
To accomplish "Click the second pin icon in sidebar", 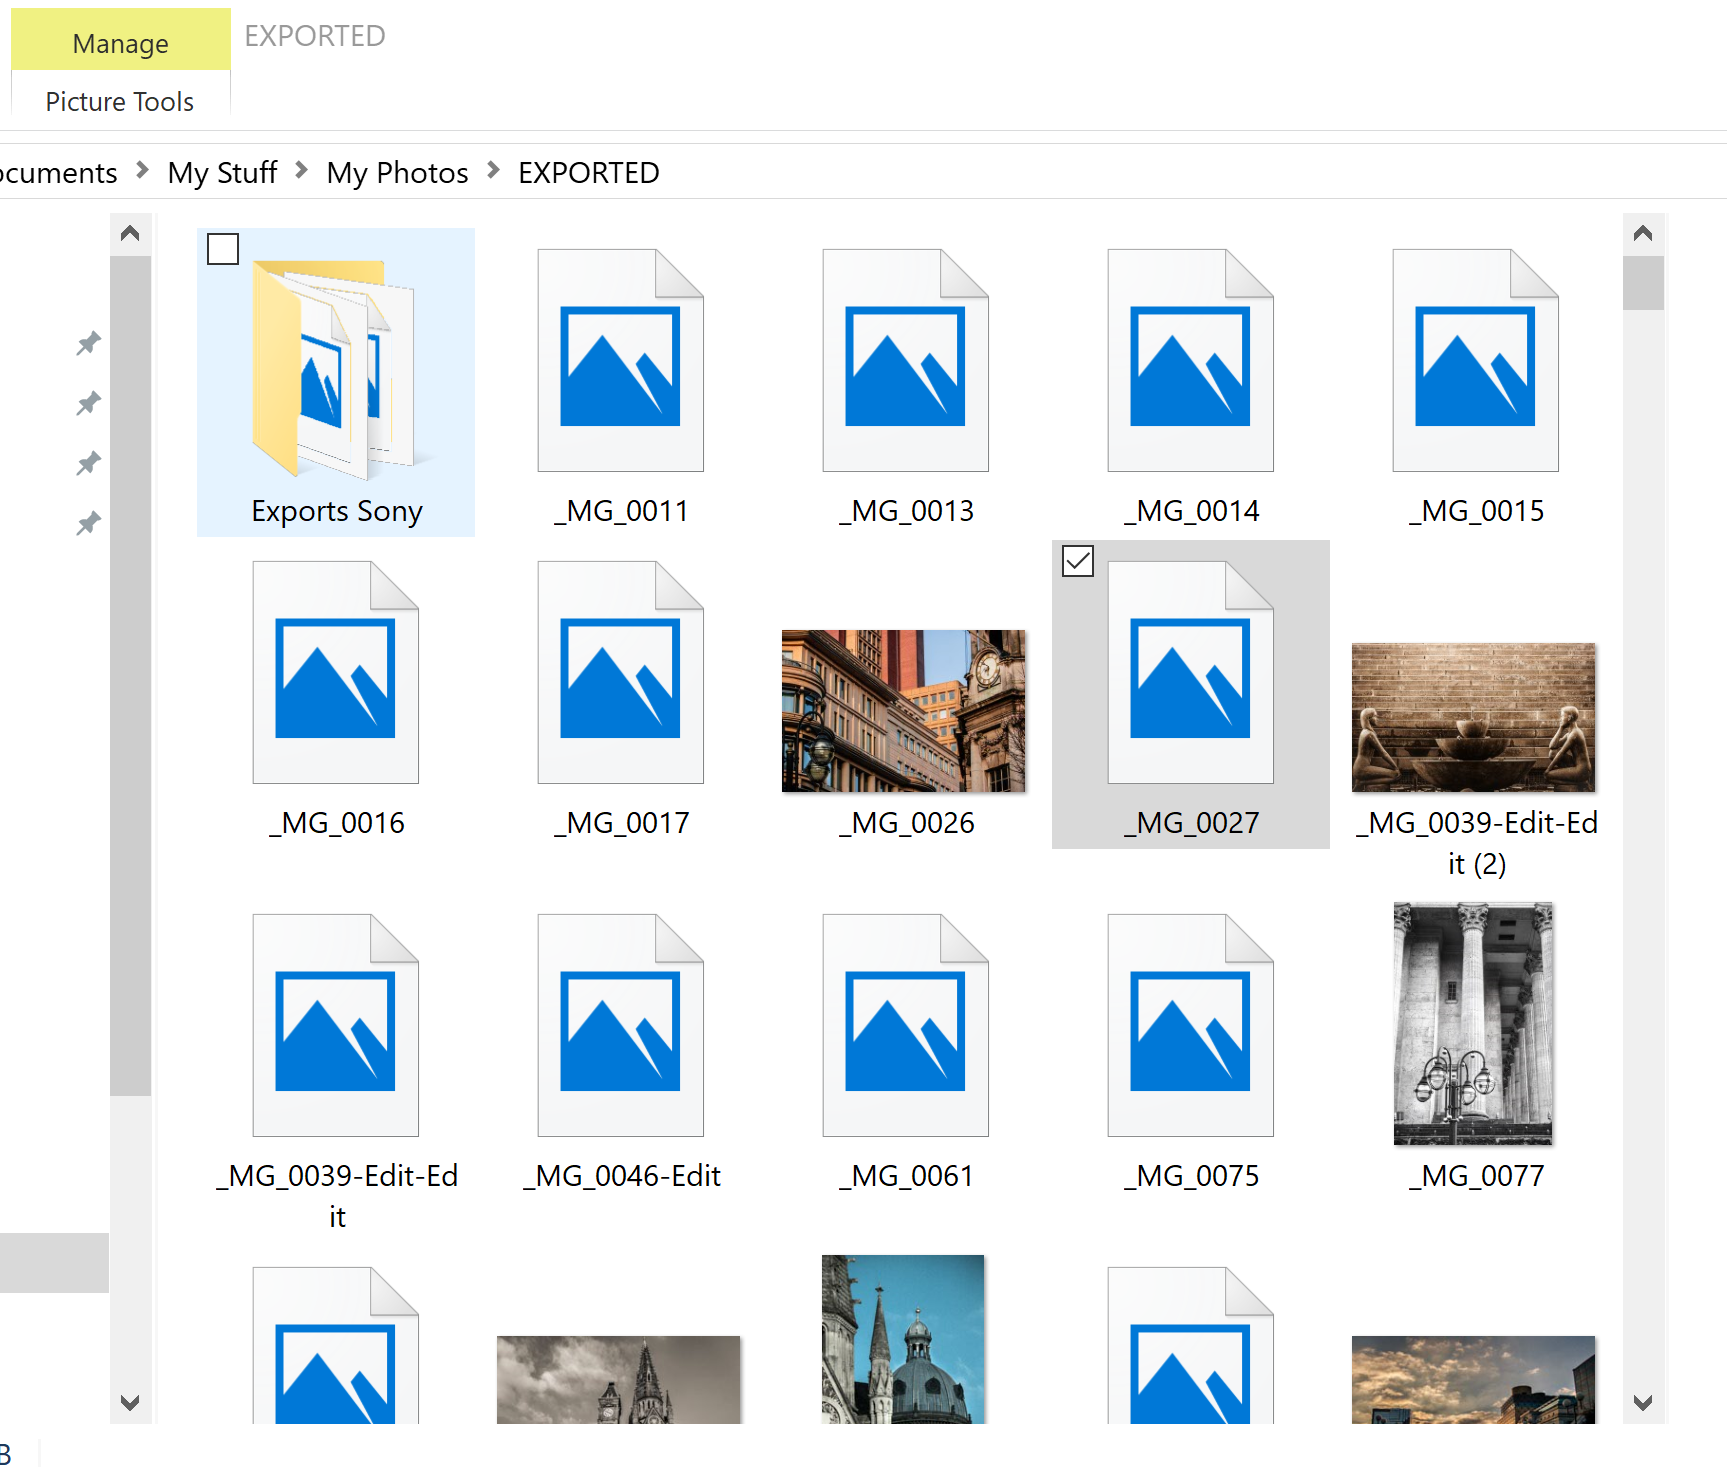I will tap(87, 402).
